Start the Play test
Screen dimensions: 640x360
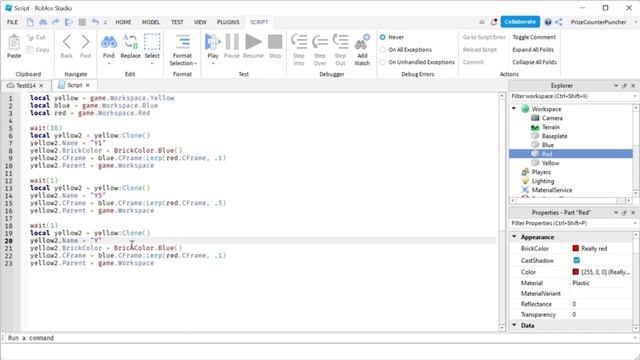213,42
